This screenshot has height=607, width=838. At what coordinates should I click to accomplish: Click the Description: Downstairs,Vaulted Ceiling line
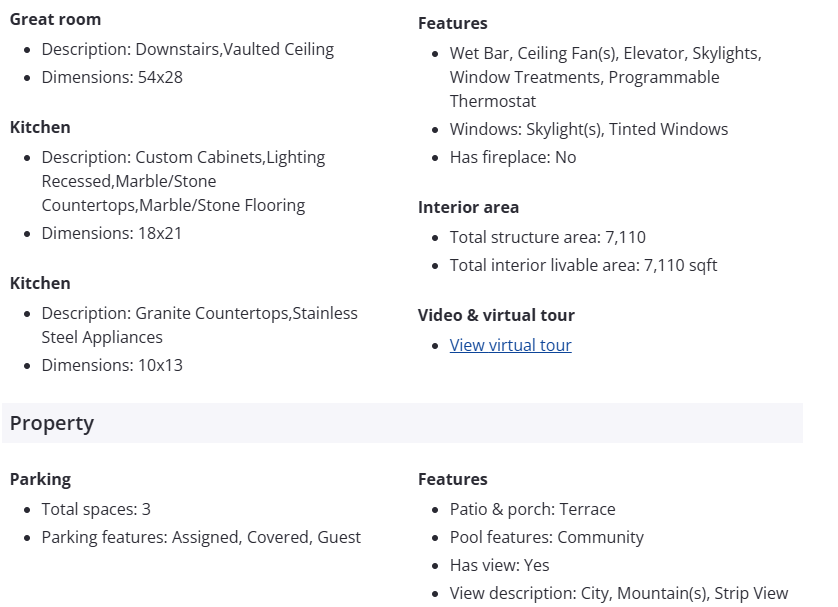pos(188,49)
